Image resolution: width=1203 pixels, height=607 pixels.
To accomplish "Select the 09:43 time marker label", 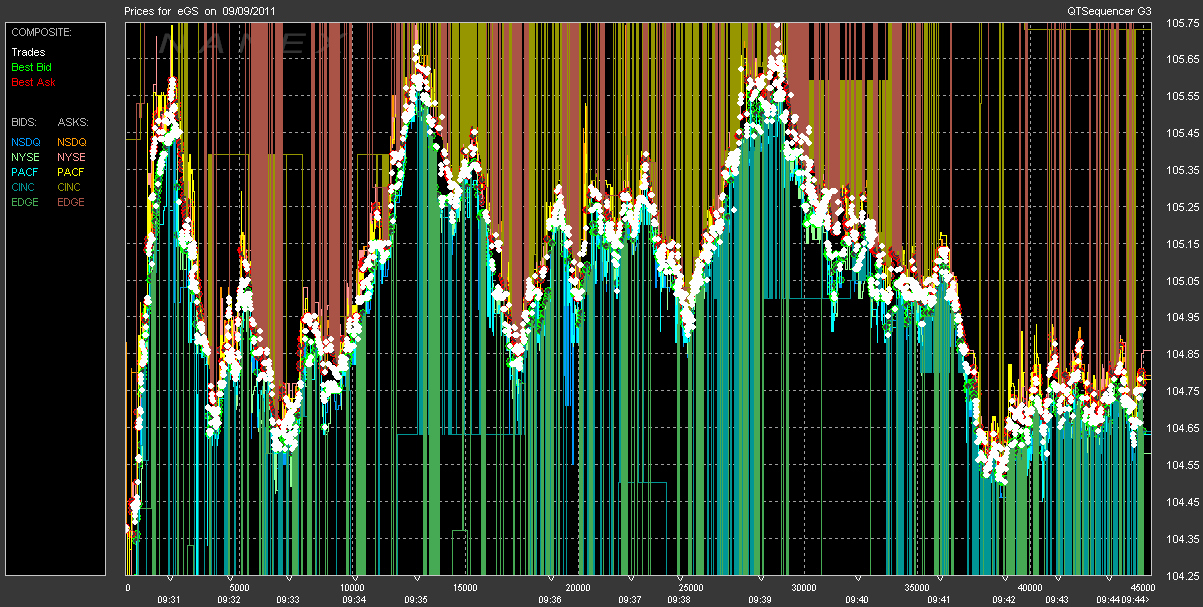I will (1056, 599).
